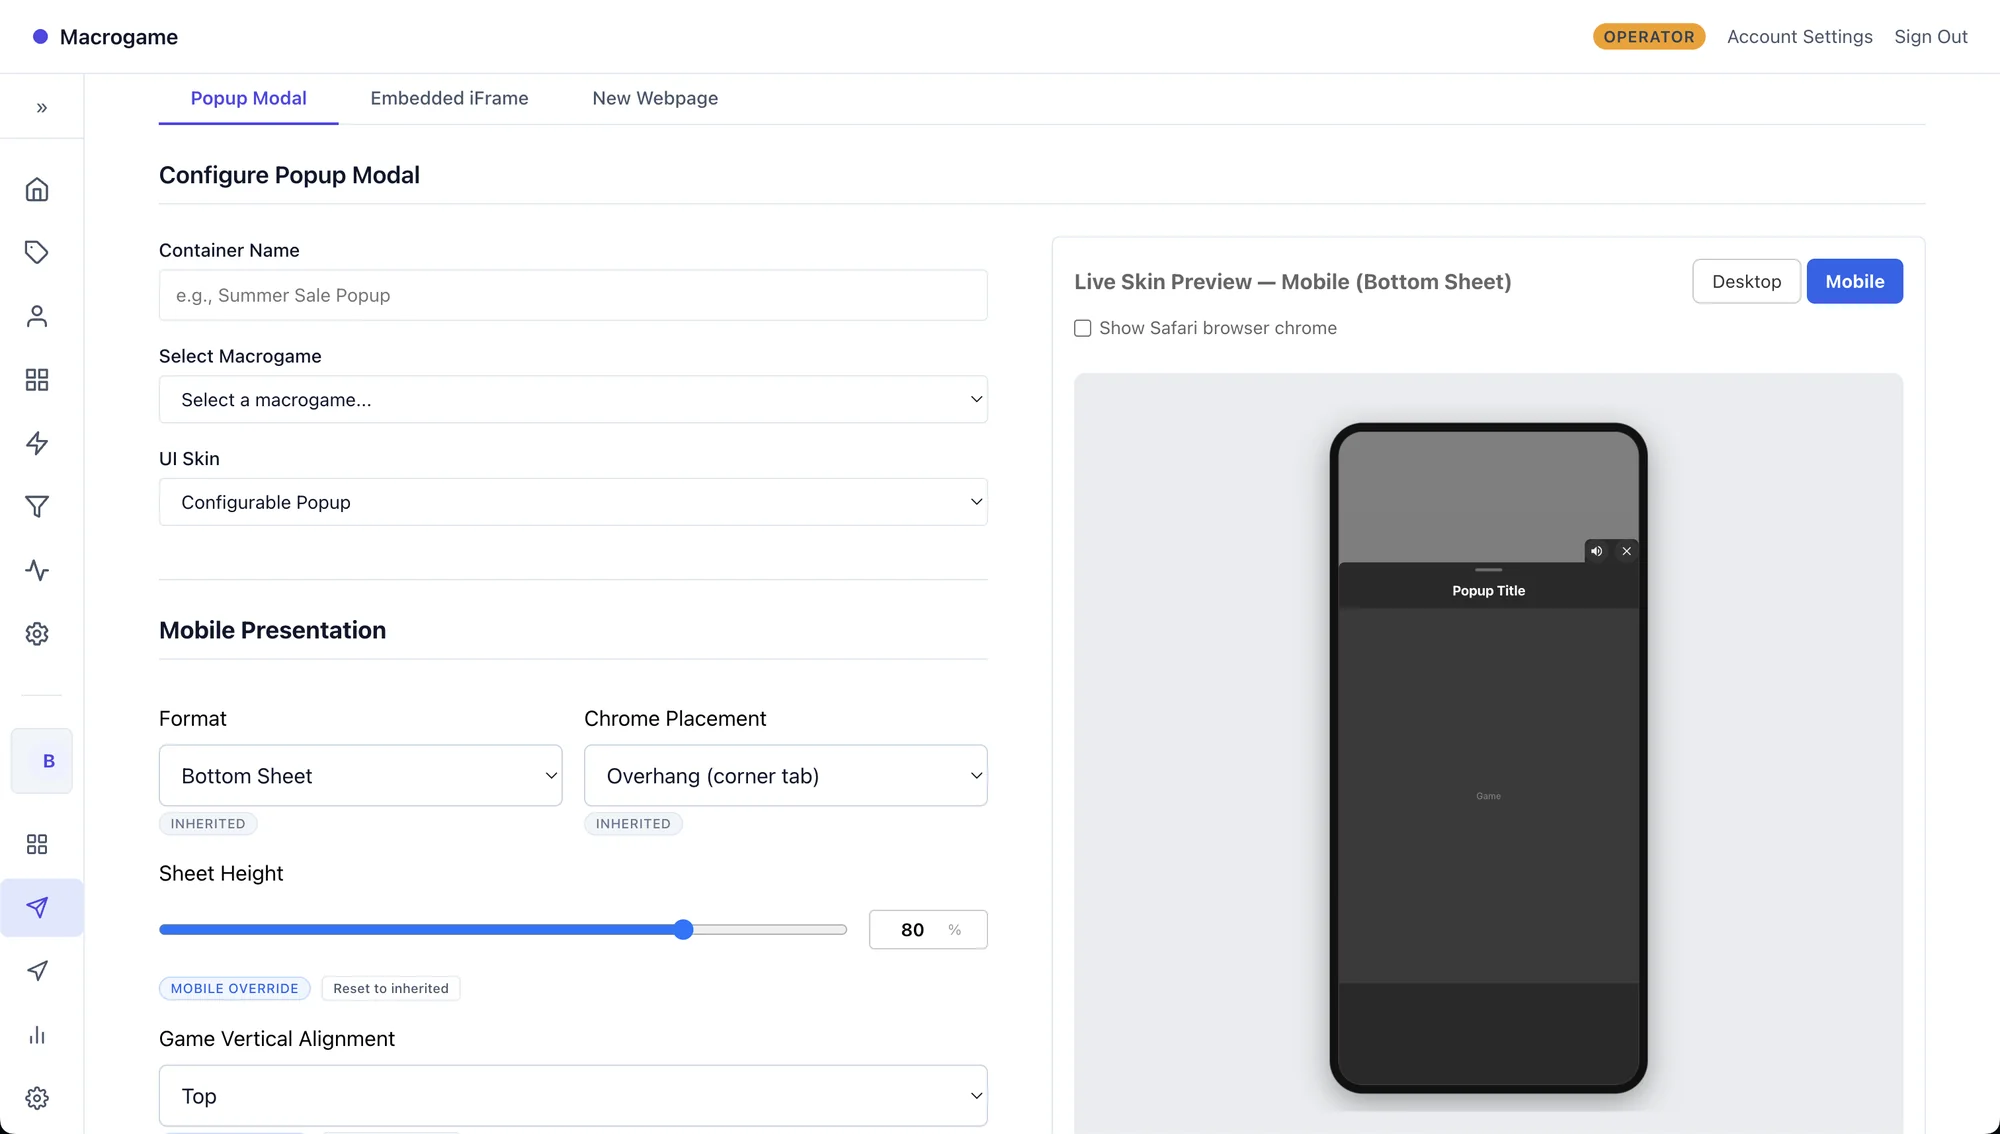Viewport: 2000px width, 1134px height.
Task: Focus the Sheet Height percent field
Action: pos(928,929)
